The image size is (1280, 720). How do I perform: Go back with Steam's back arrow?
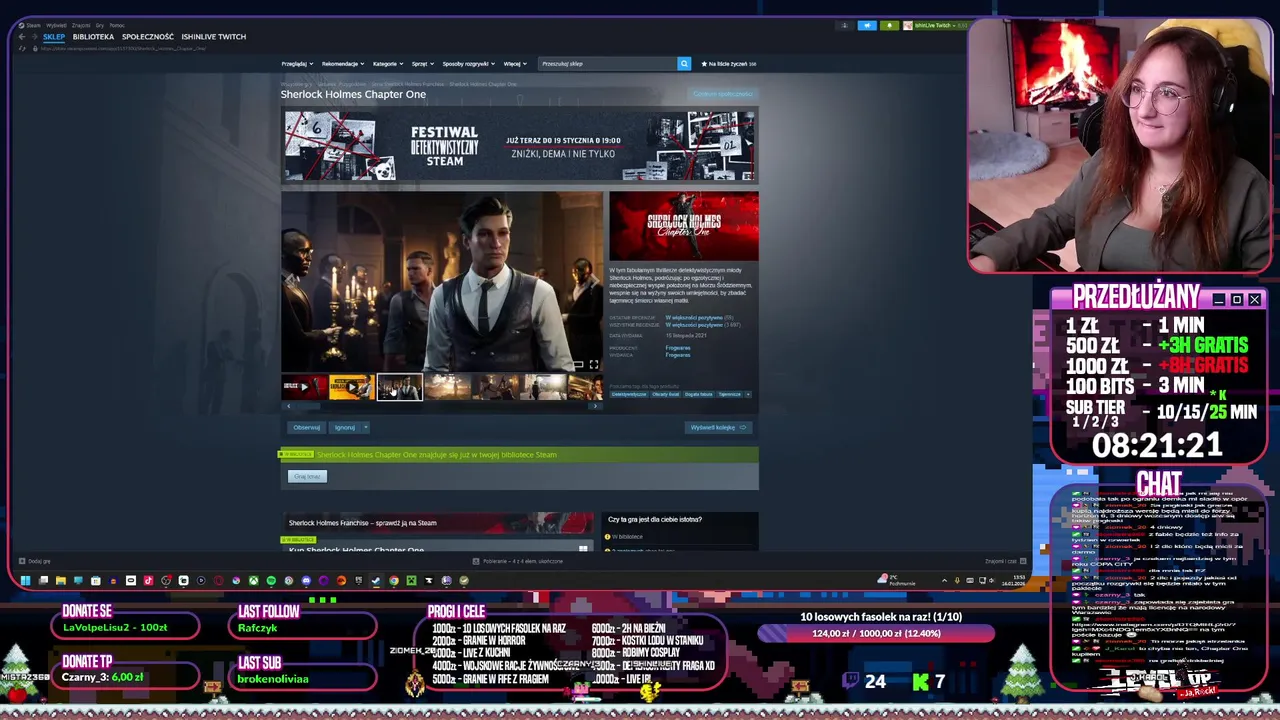[21, 37]
